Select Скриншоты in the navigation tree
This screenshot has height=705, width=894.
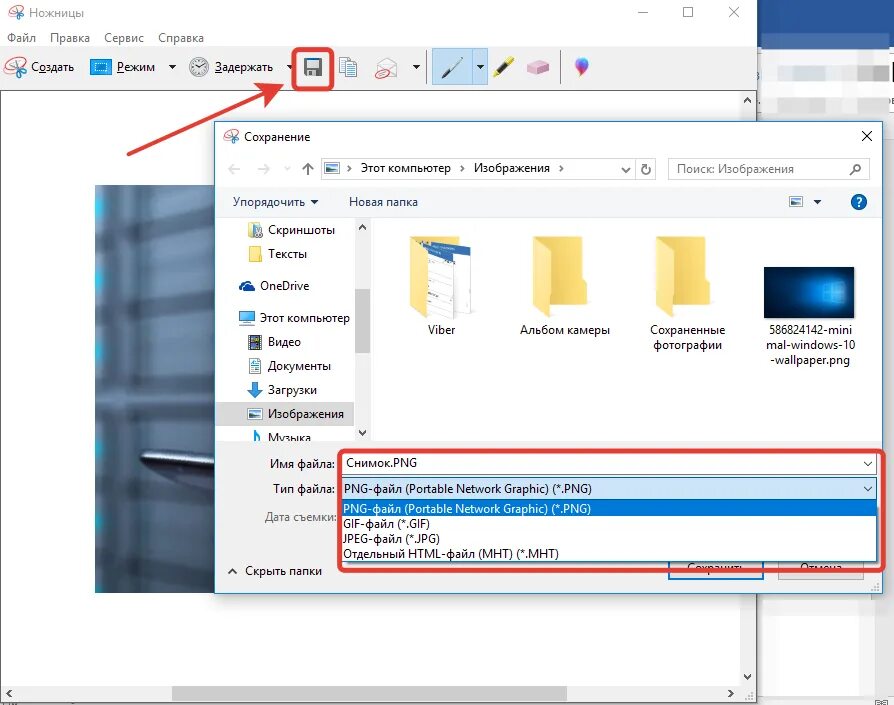point(291,230)
